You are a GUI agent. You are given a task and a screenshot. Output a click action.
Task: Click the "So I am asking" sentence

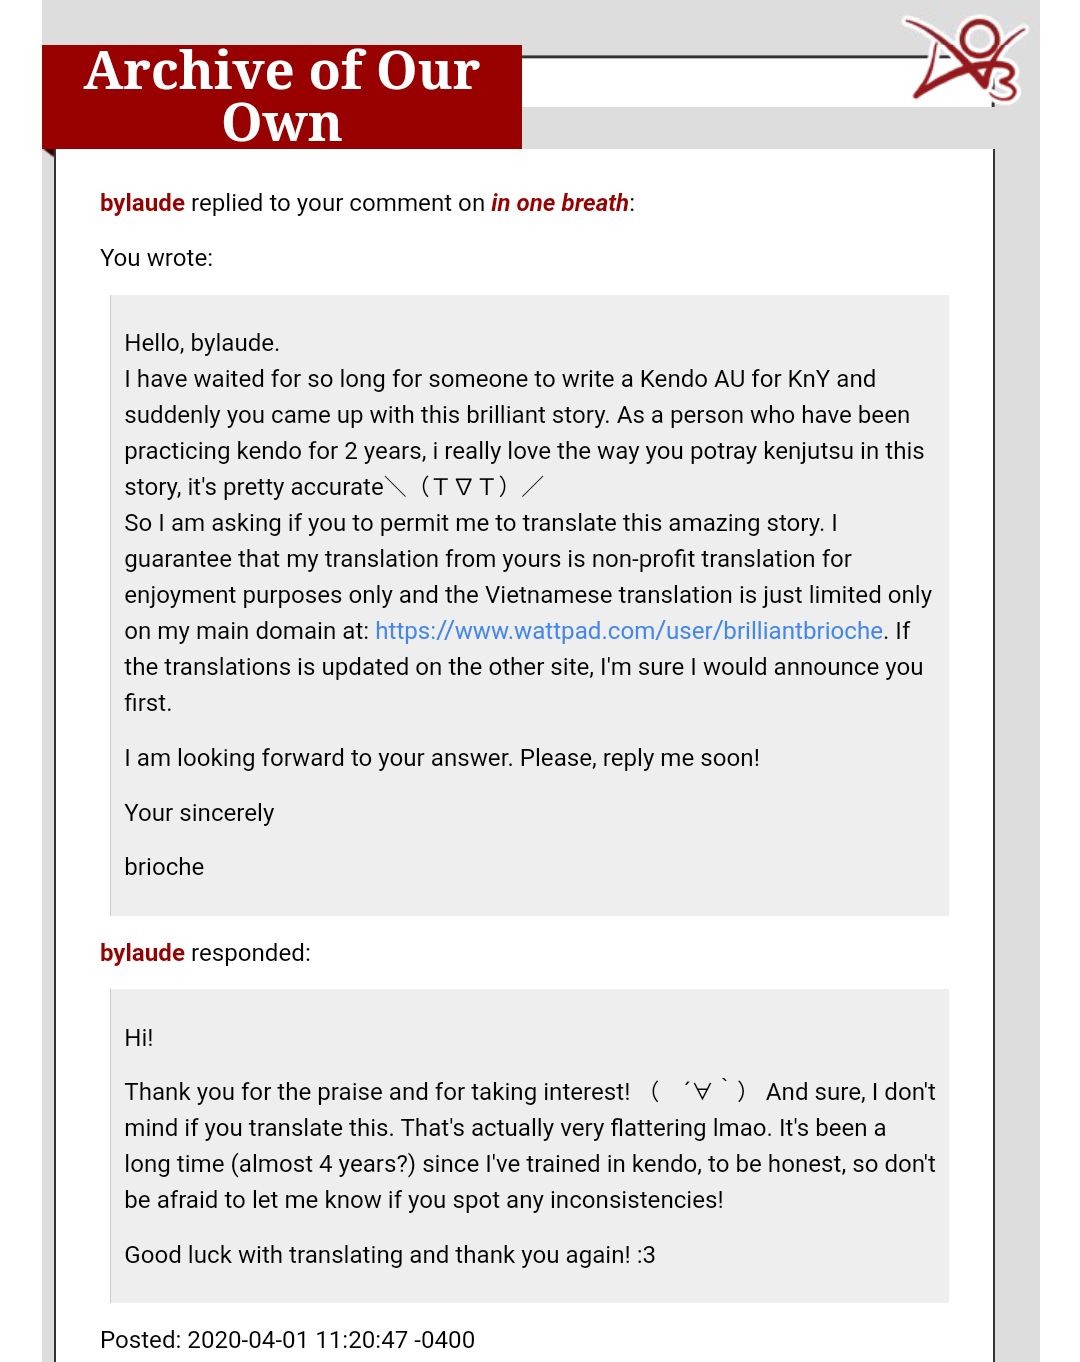pyautogui.click(x=480, y=523)
